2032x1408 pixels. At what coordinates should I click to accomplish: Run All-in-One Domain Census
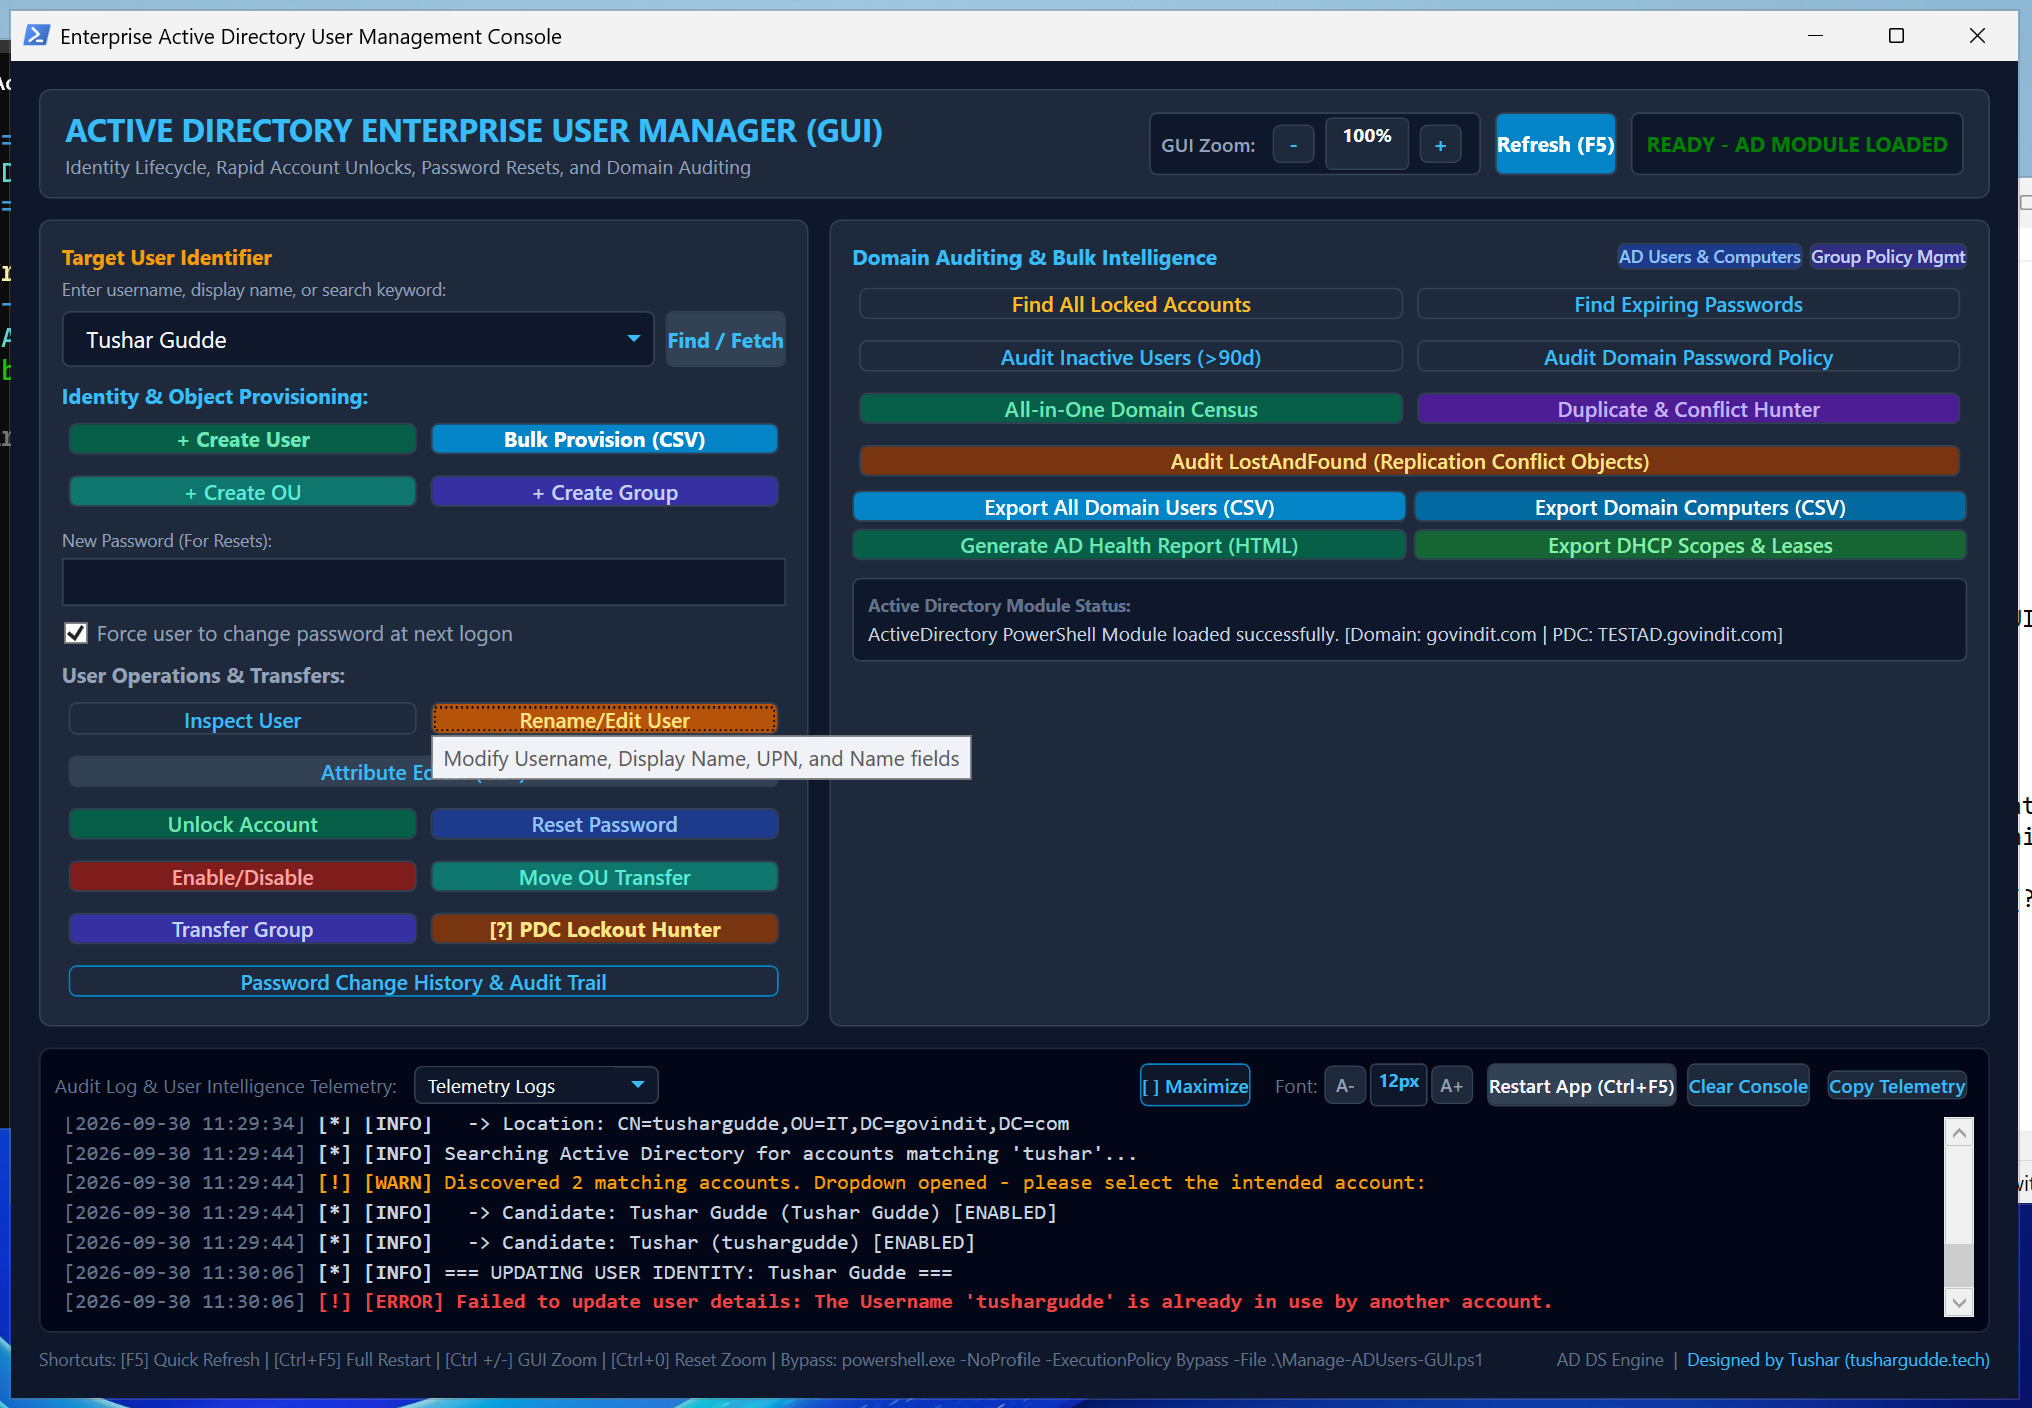click(x=1131, y=409)
